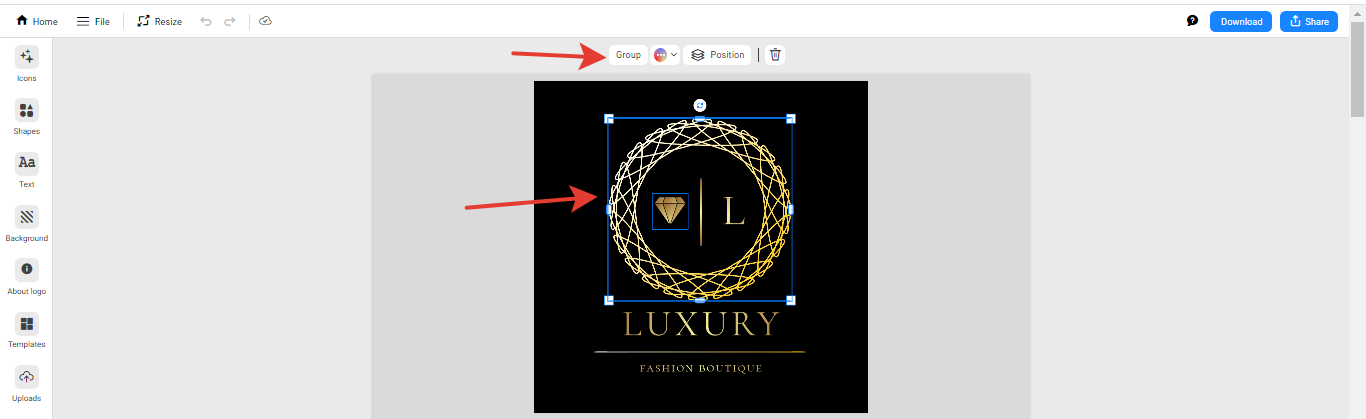Open the Icons panel in sidebar

click(x=26, y=58)
